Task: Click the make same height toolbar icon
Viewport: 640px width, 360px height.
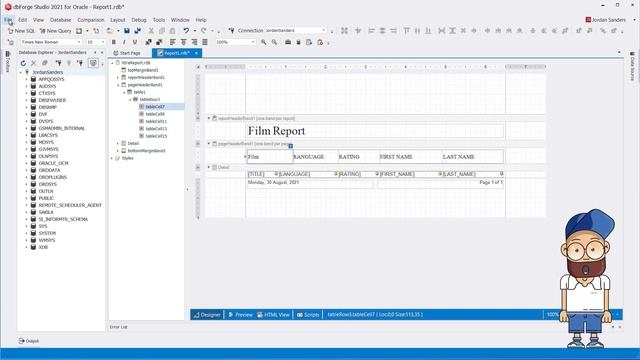Action: (x=452, y=31)
